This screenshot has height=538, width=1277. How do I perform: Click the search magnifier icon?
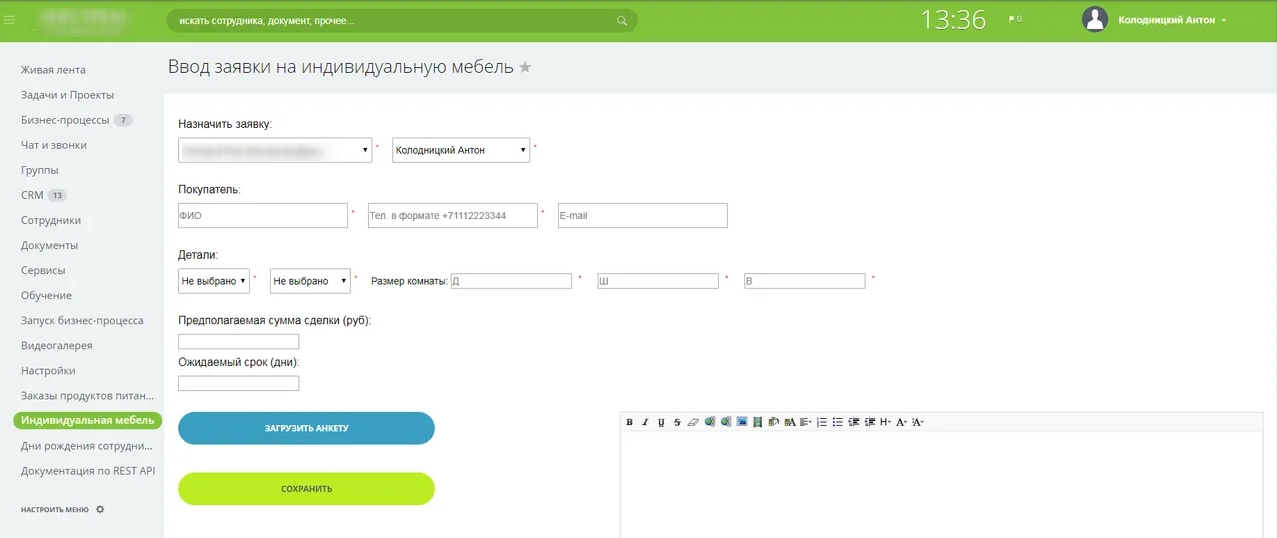tap(622, 20)
